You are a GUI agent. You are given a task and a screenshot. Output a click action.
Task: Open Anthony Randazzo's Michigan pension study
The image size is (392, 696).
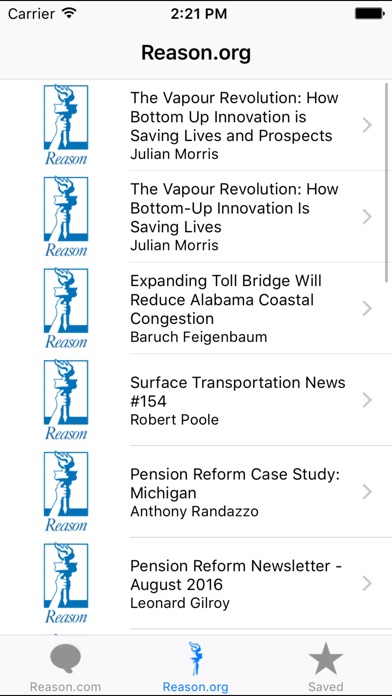[x=196, y=492]
